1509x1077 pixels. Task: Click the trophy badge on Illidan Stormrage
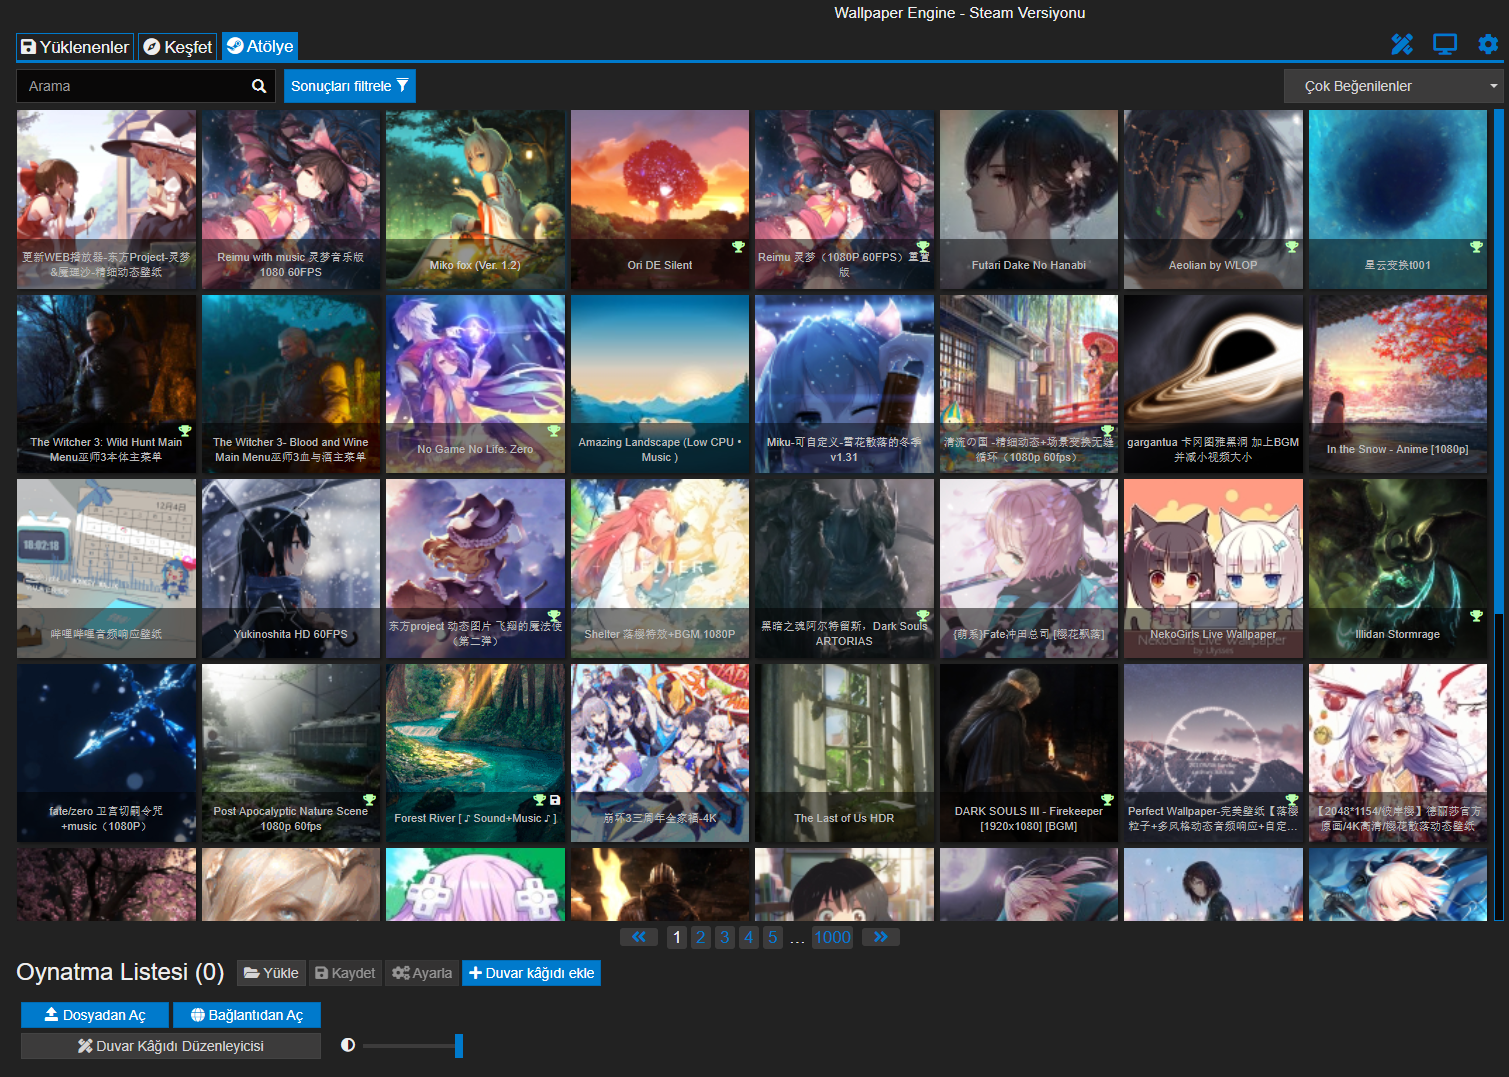(1476, 616)
